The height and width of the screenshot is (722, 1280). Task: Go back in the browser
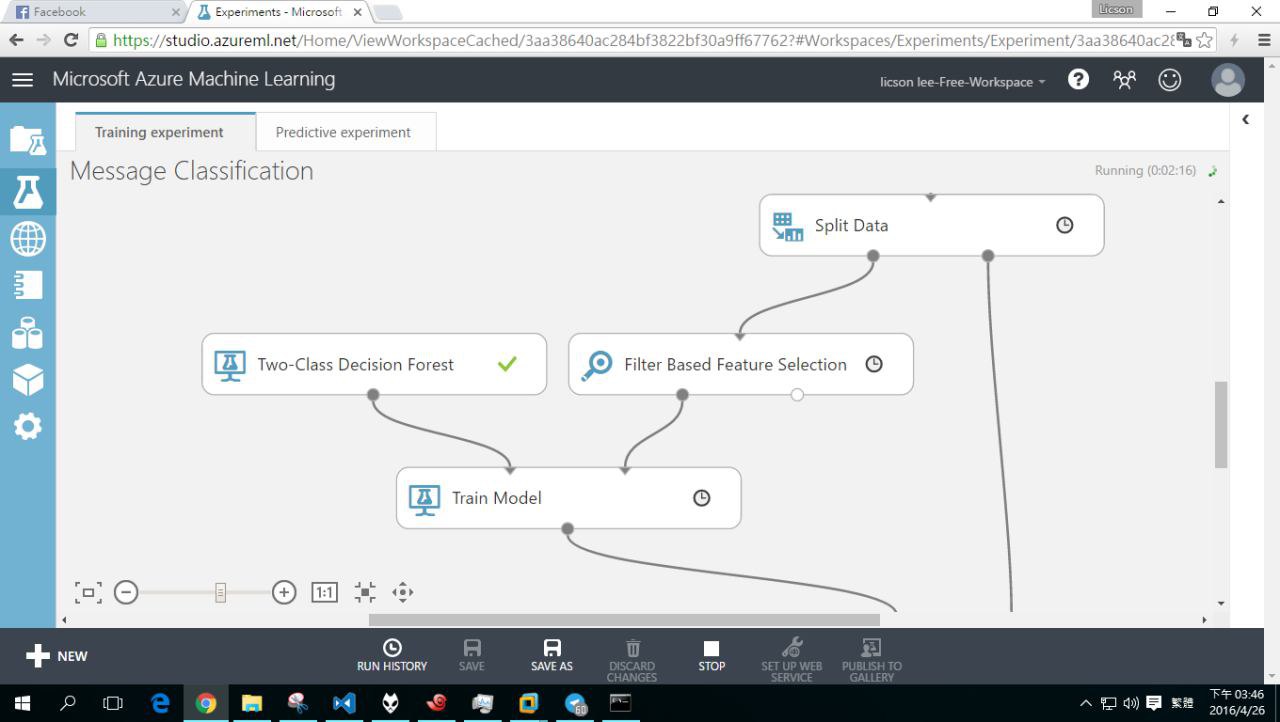[x=16, y=40]
